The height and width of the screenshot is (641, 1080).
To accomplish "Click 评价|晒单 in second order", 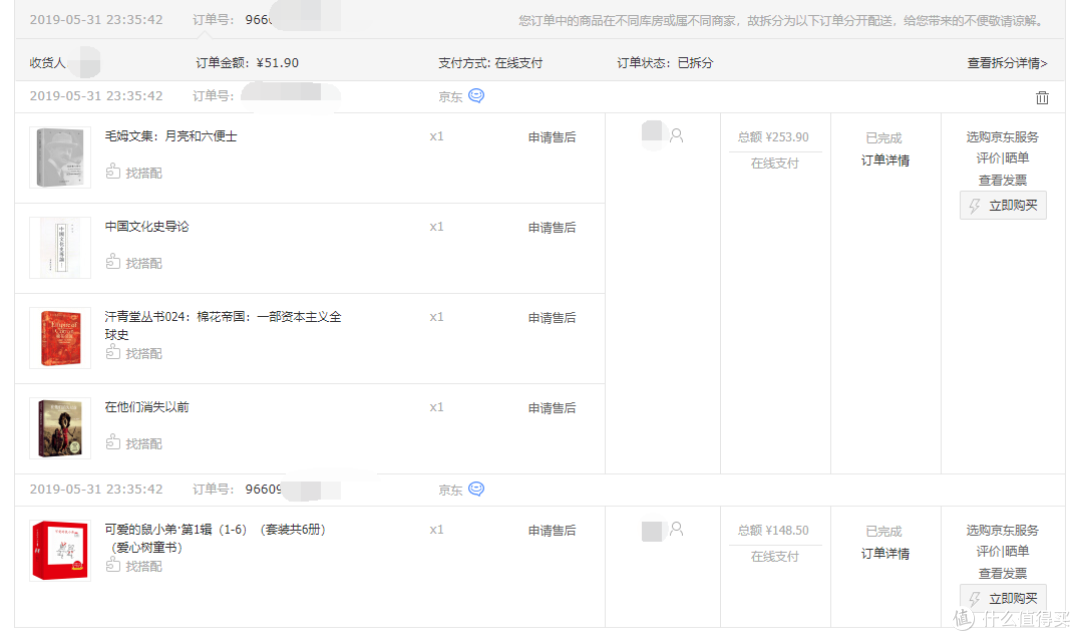I will [1002, 551].
